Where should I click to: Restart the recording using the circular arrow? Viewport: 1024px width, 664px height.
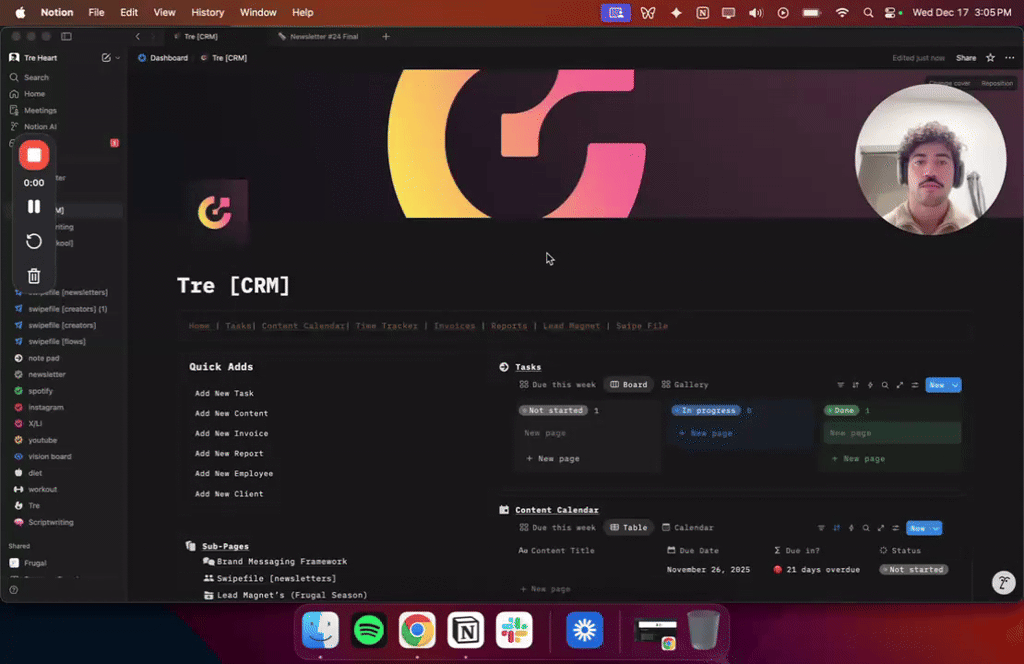33,241
